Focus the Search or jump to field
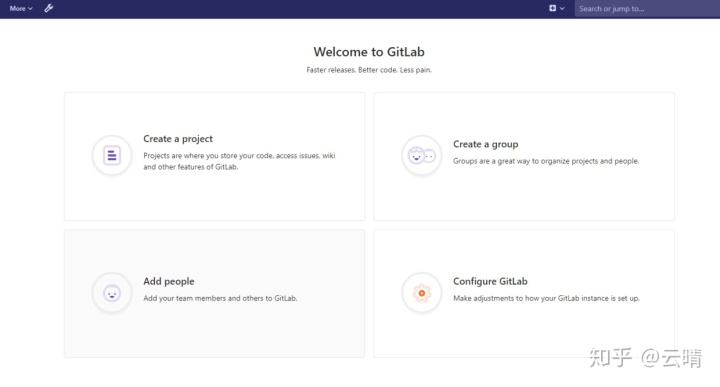 point(647,9)
